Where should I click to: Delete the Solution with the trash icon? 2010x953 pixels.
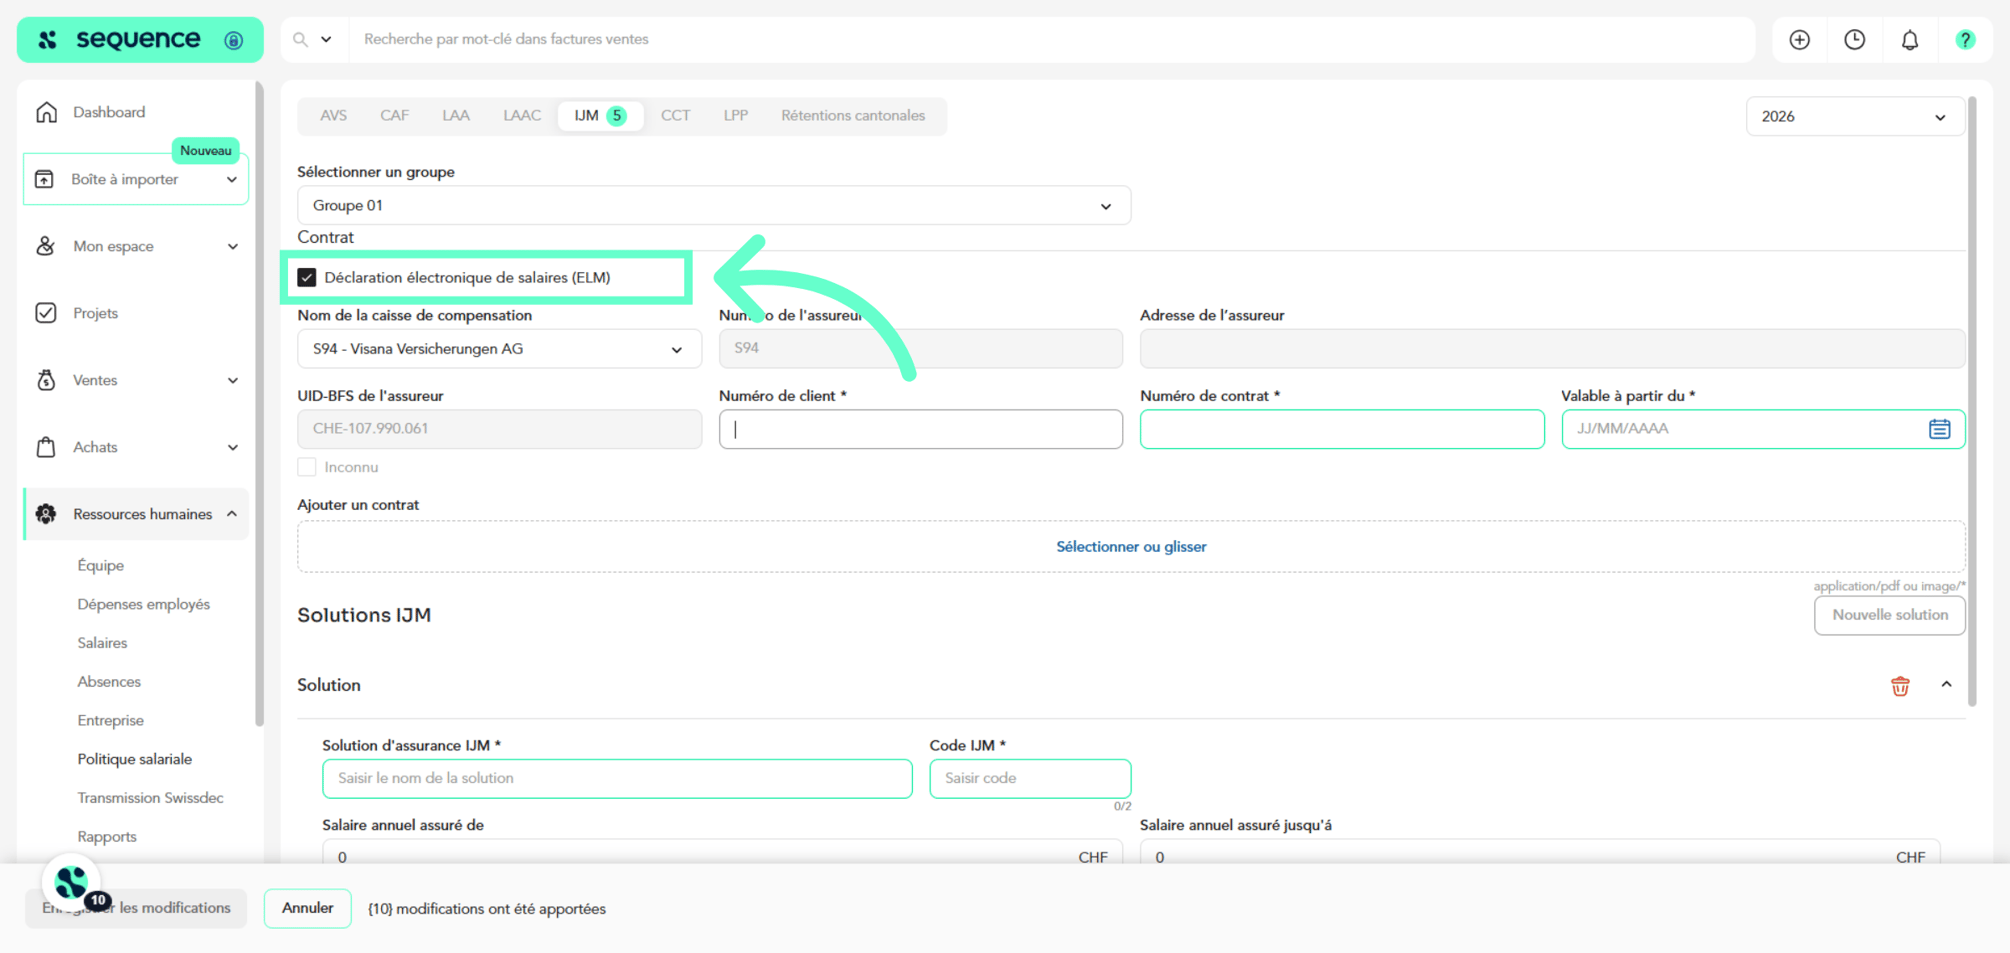[x=1900, y=685]
